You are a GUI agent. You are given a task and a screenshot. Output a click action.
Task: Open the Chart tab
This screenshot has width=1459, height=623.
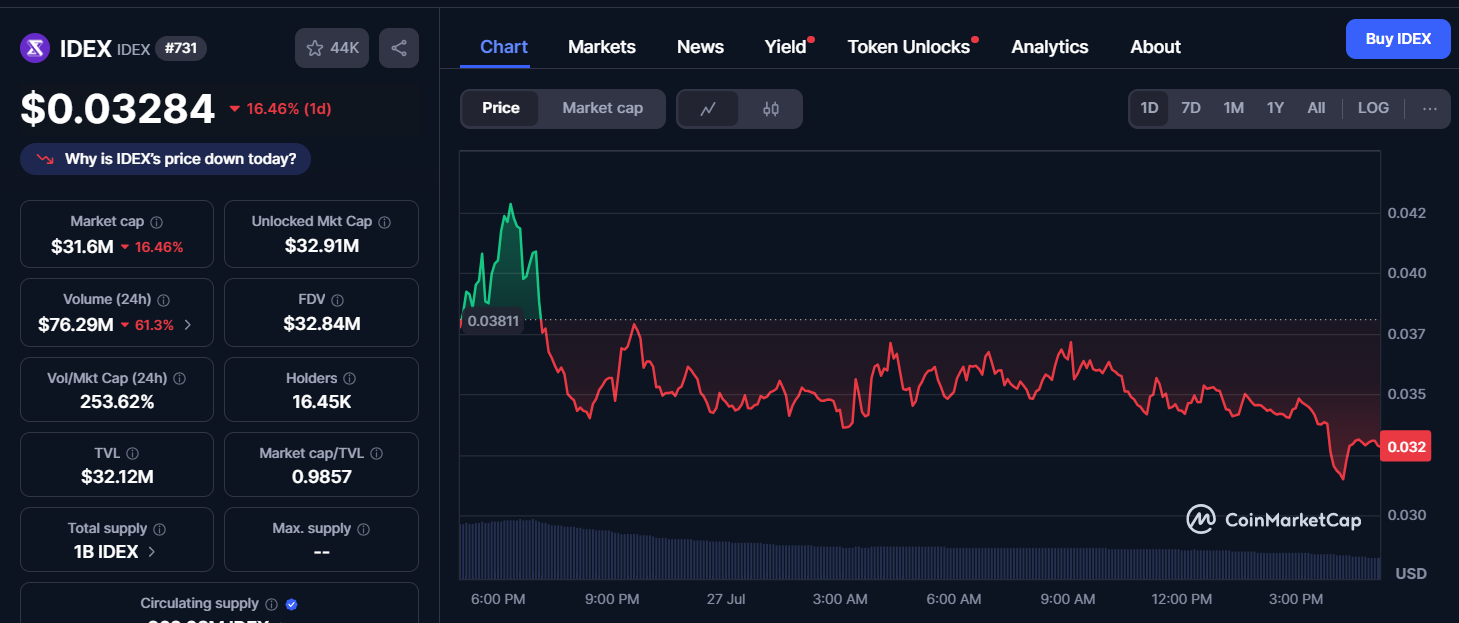[x=504, y=47]
